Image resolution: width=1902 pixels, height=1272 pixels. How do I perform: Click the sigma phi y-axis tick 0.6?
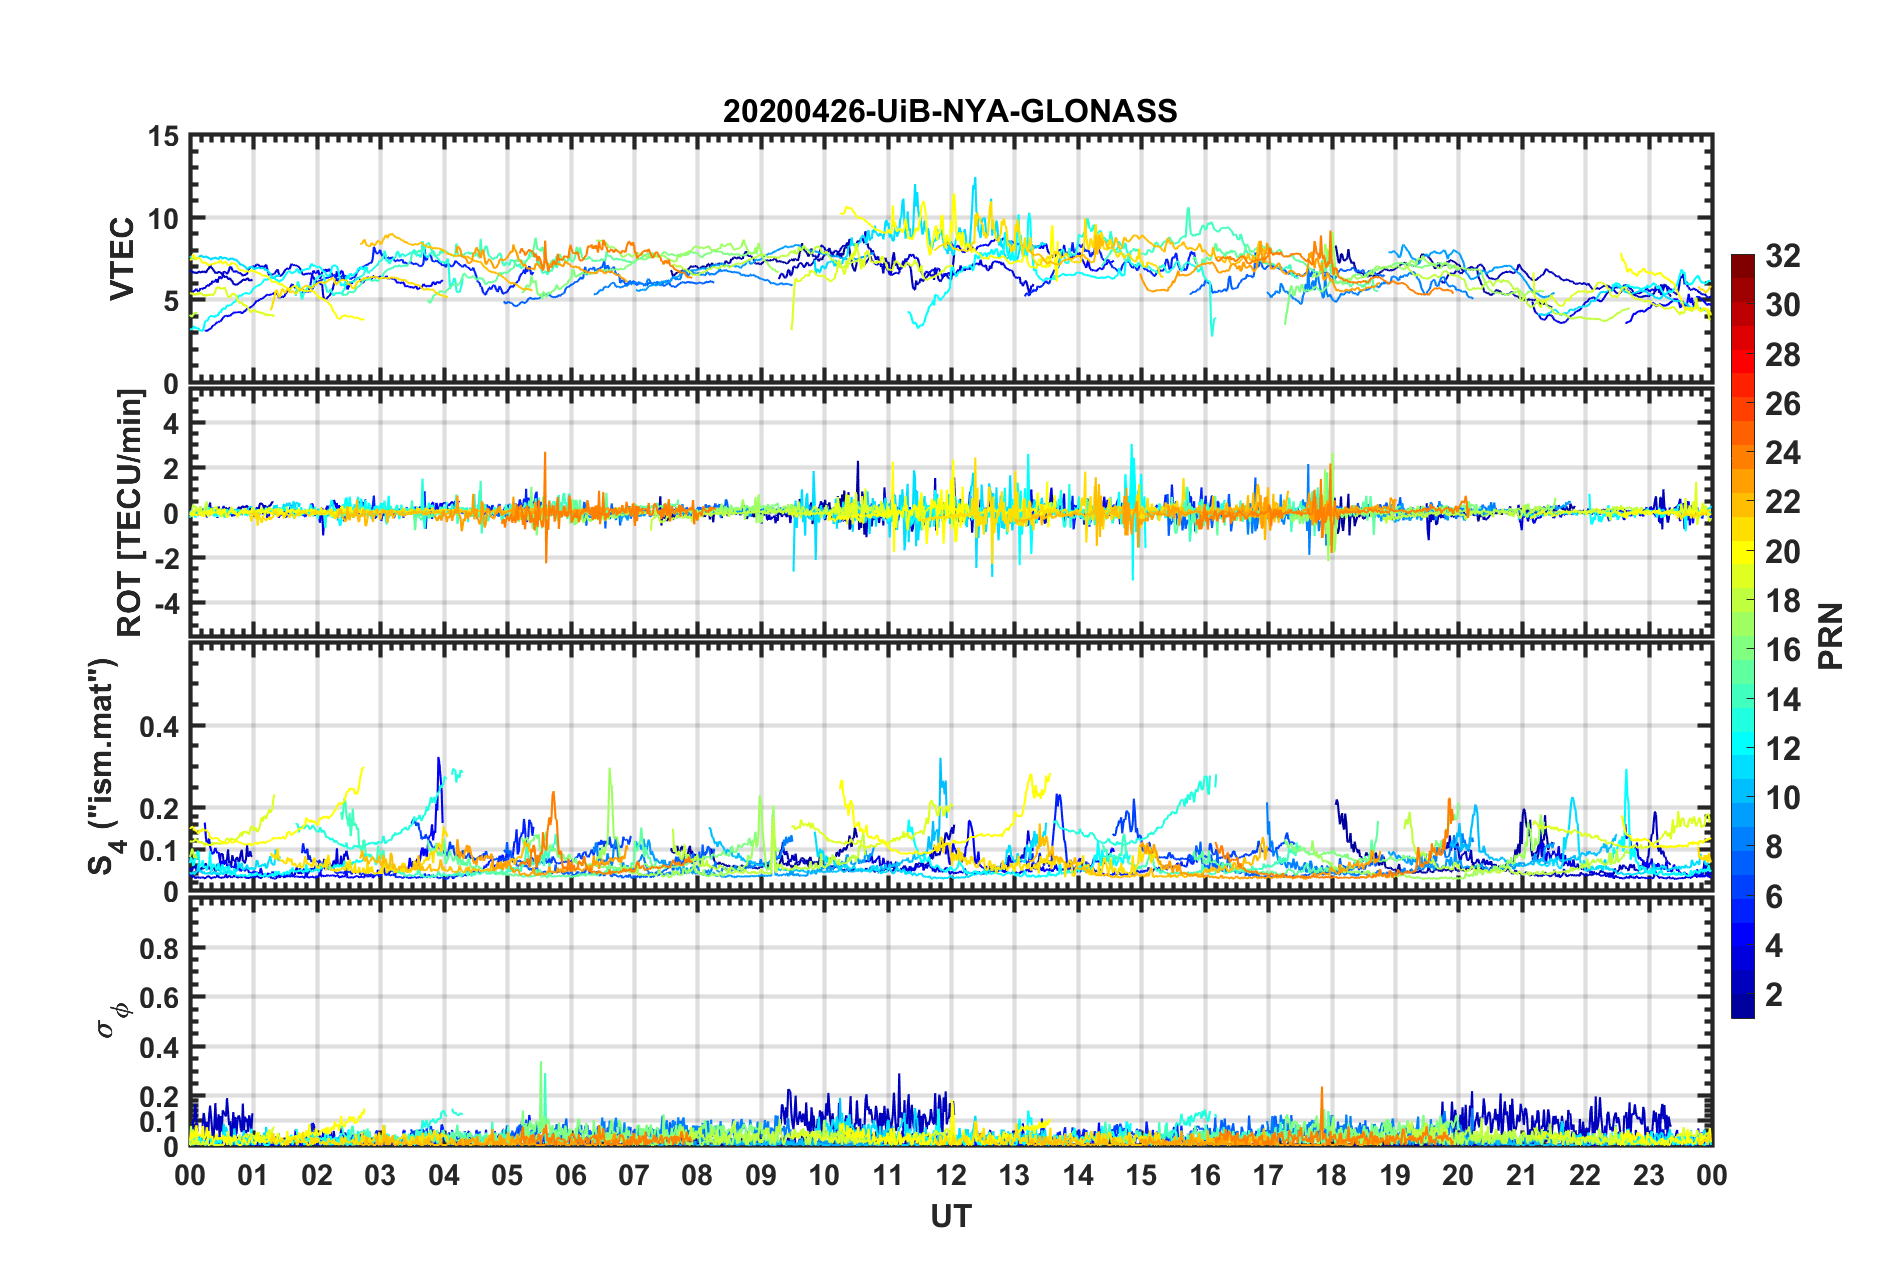[160, 998]
